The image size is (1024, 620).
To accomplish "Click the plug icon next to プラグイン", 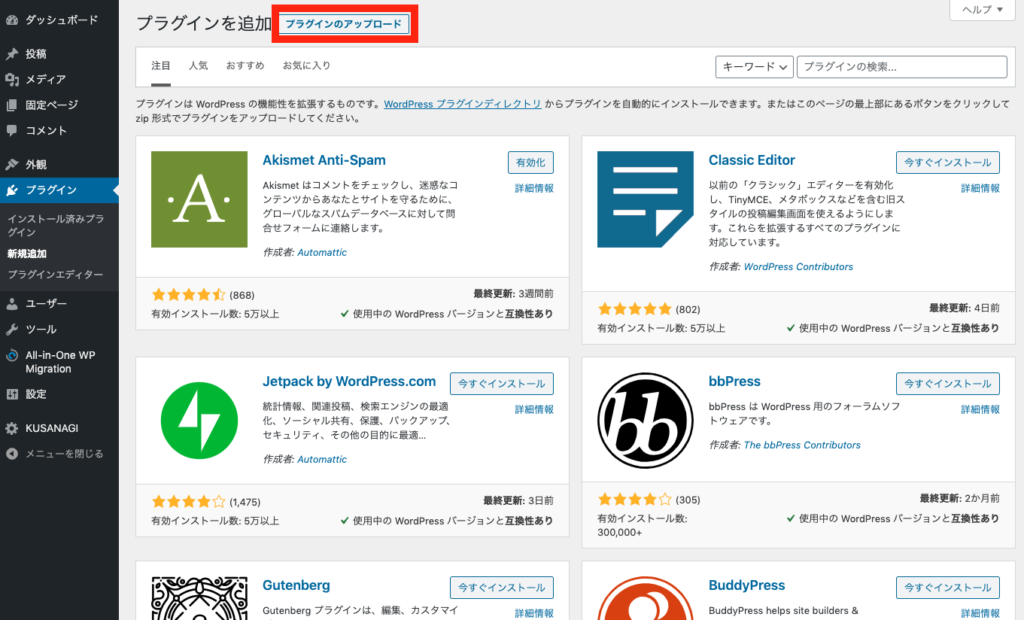I will tap(12, 190).
